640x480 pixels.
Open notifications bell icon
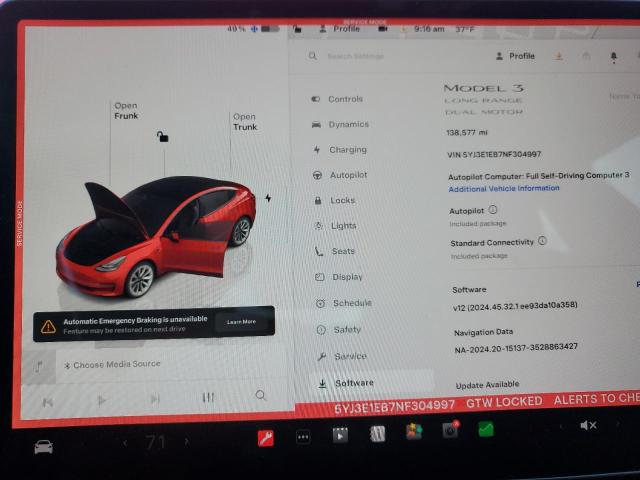point(613,57)
